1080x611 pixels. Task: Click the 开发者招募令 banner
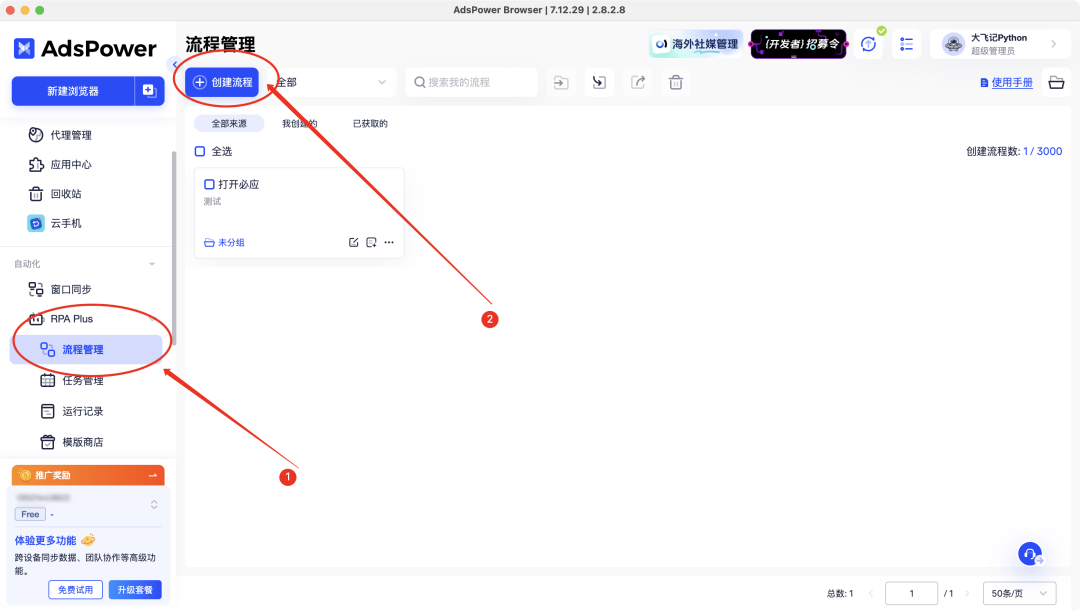point(798,44)
